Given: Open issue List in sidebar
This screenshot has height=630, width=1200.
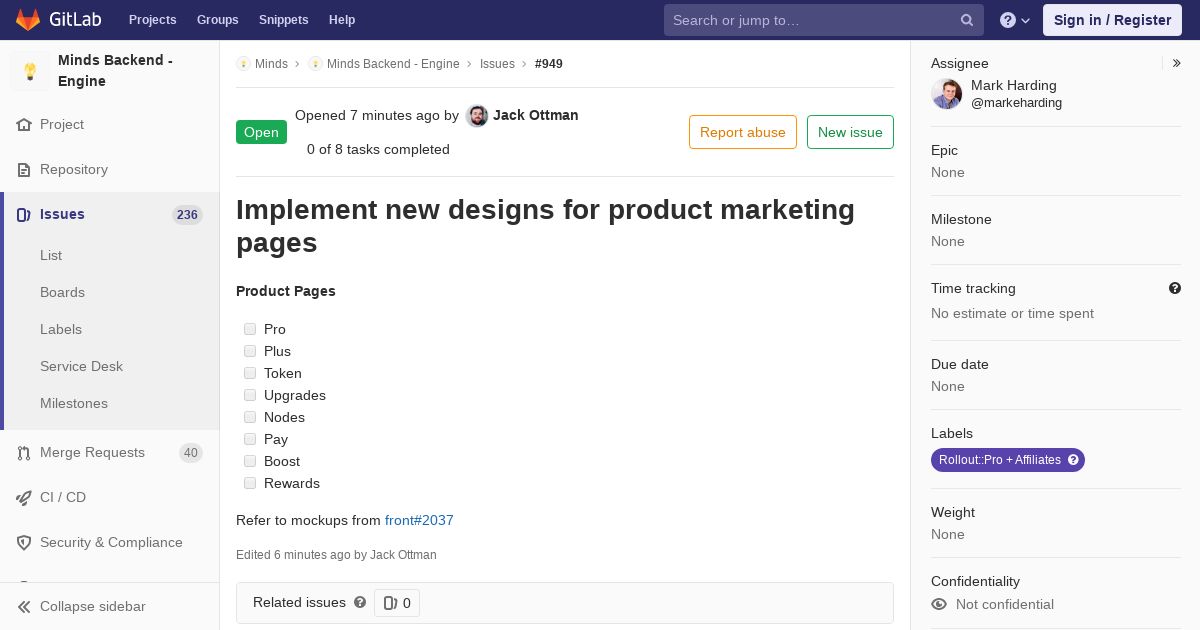Looking at the screenshot, I should (x=51, y=255).
